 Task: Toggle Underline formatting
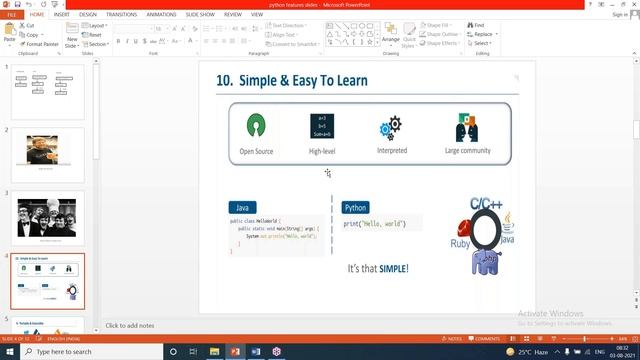point(136,41)
